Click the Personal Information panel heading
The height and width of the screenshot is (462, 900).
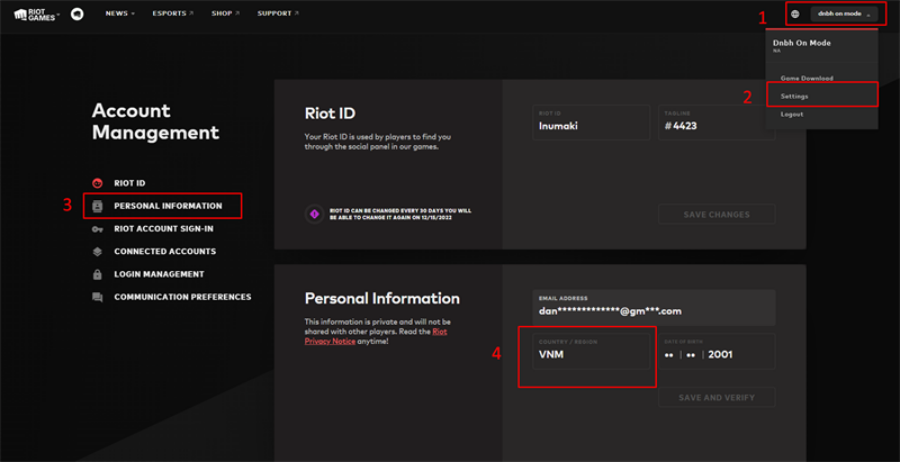click(382, 298)
